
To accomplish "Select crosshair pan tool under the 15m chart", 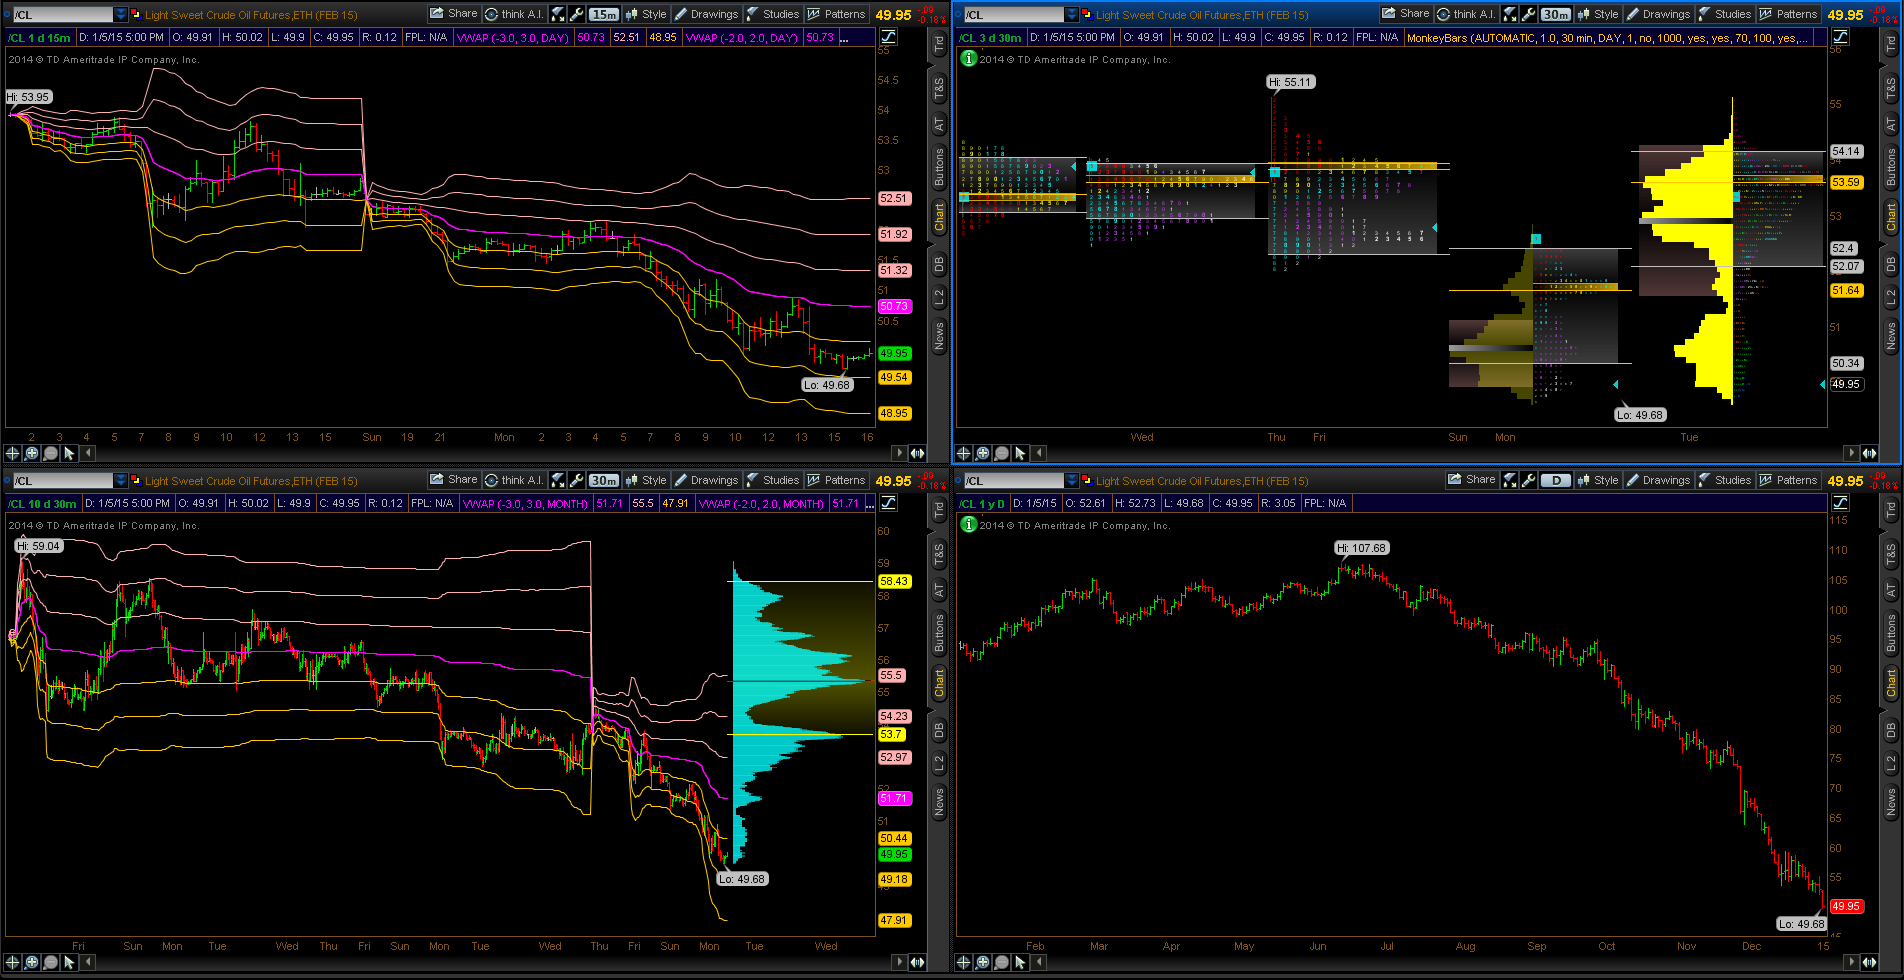I will (x=13, y=453).
